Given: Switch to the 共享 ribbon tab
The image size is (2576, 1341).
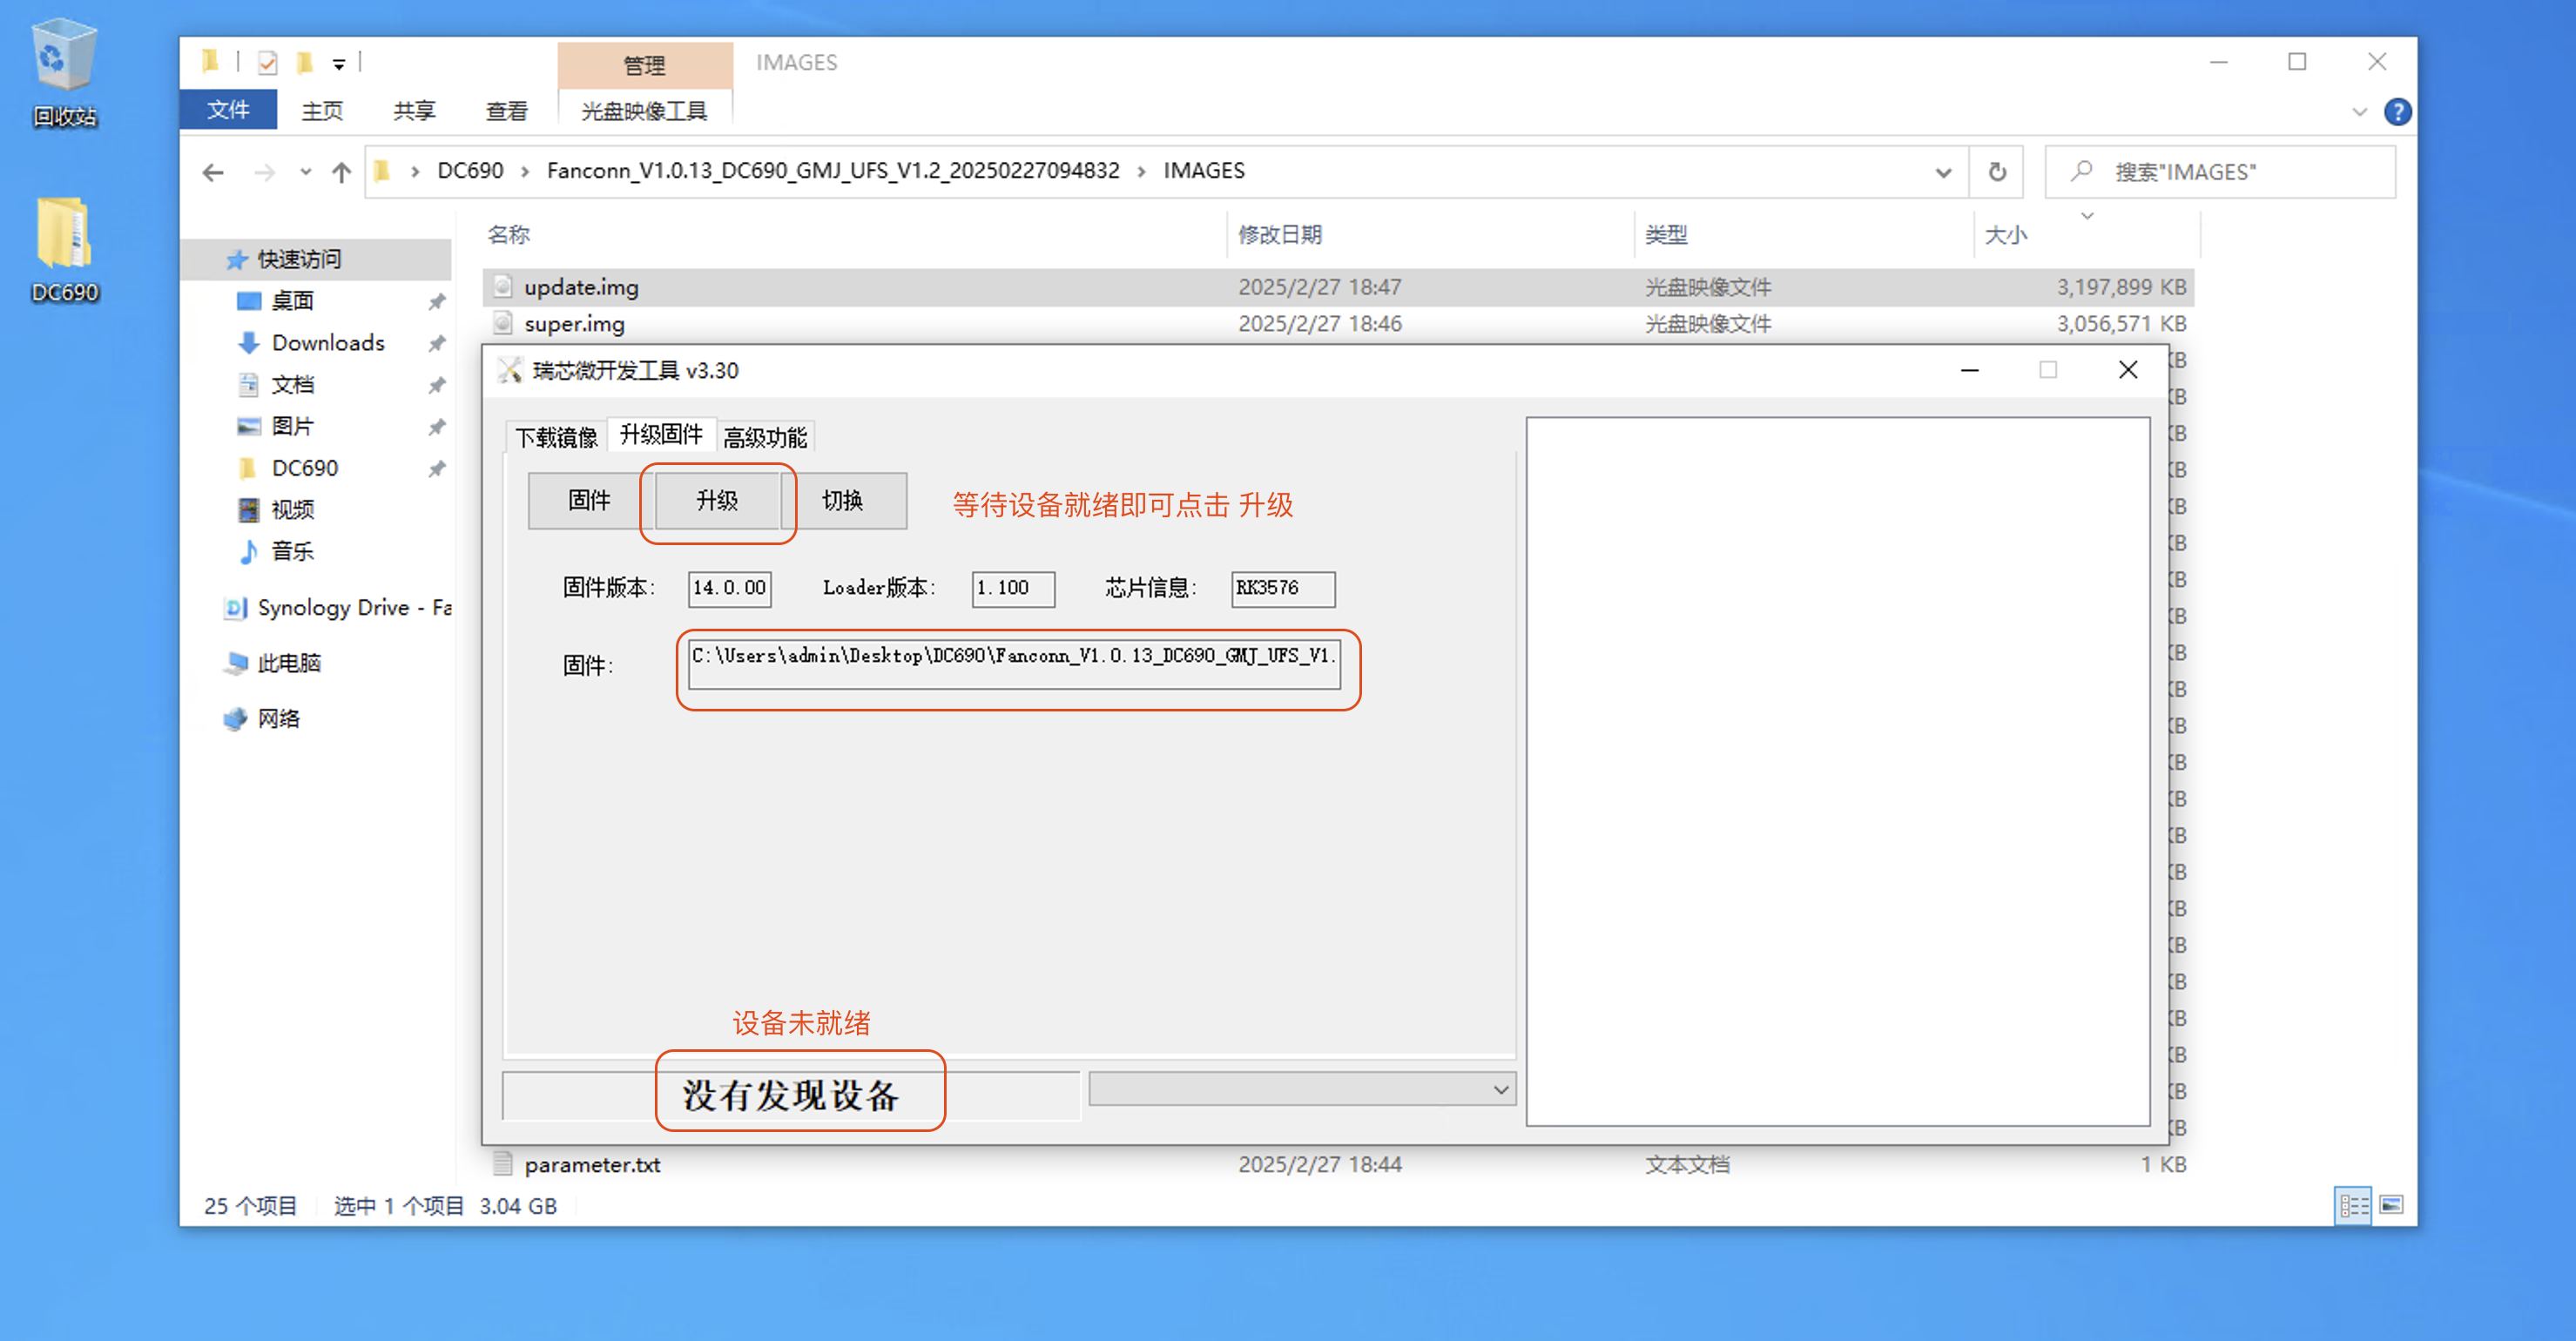Looking at the screenshot, I should pyautogui.click(x=414, y=111).
